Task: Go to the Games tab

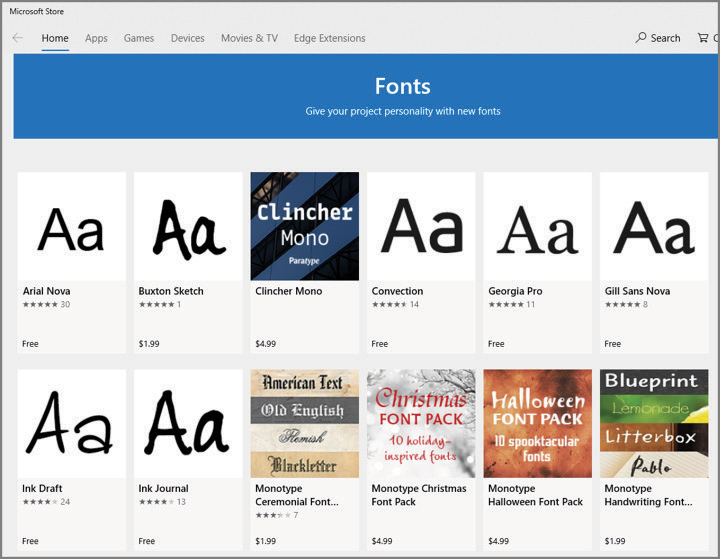Action: [x=139, y=38]
